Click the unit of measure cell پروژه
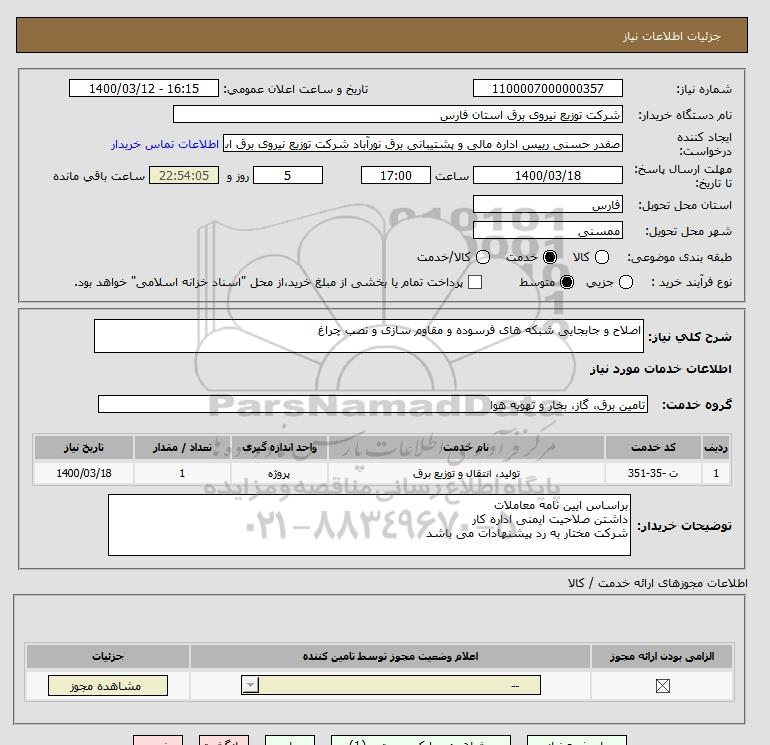The height and width of the screenshot is (745, 770). 279,473
